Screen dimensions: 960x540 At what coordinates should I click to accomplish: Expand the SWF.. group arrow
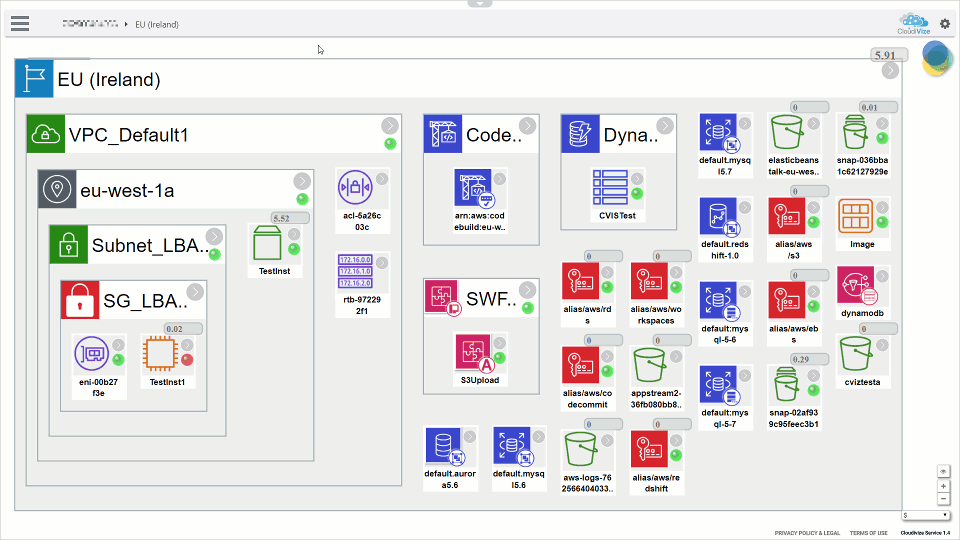click(x=527, y=290)
